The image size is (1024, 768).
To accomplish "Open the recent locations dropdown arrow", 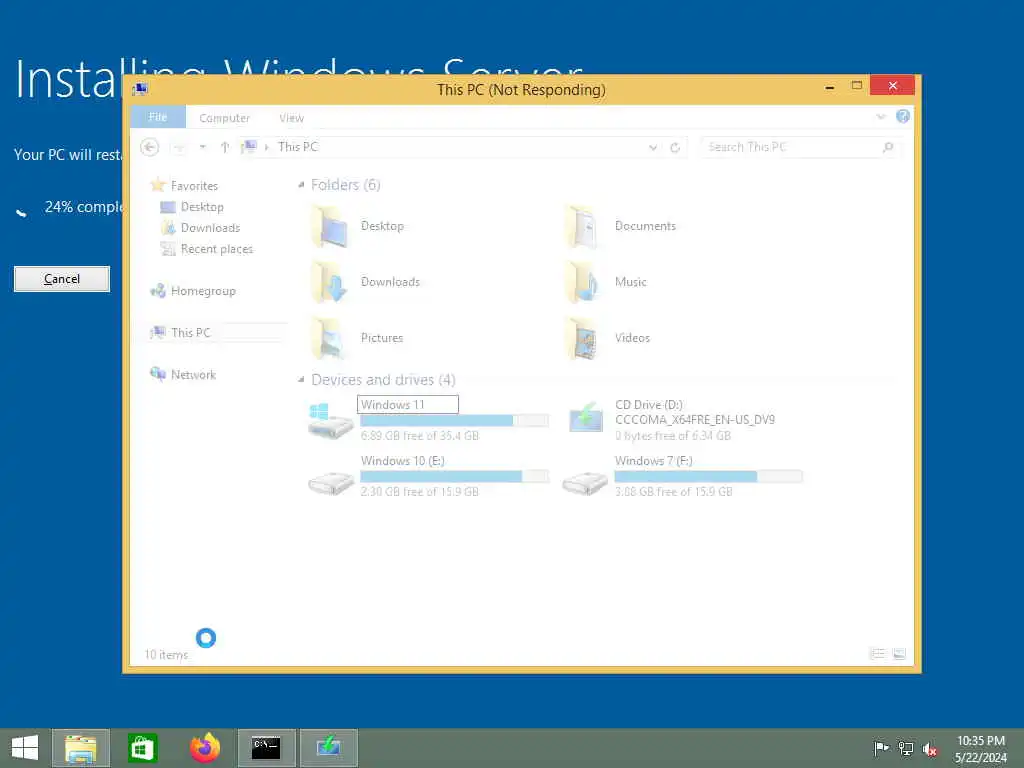I will tap(203, 147).
